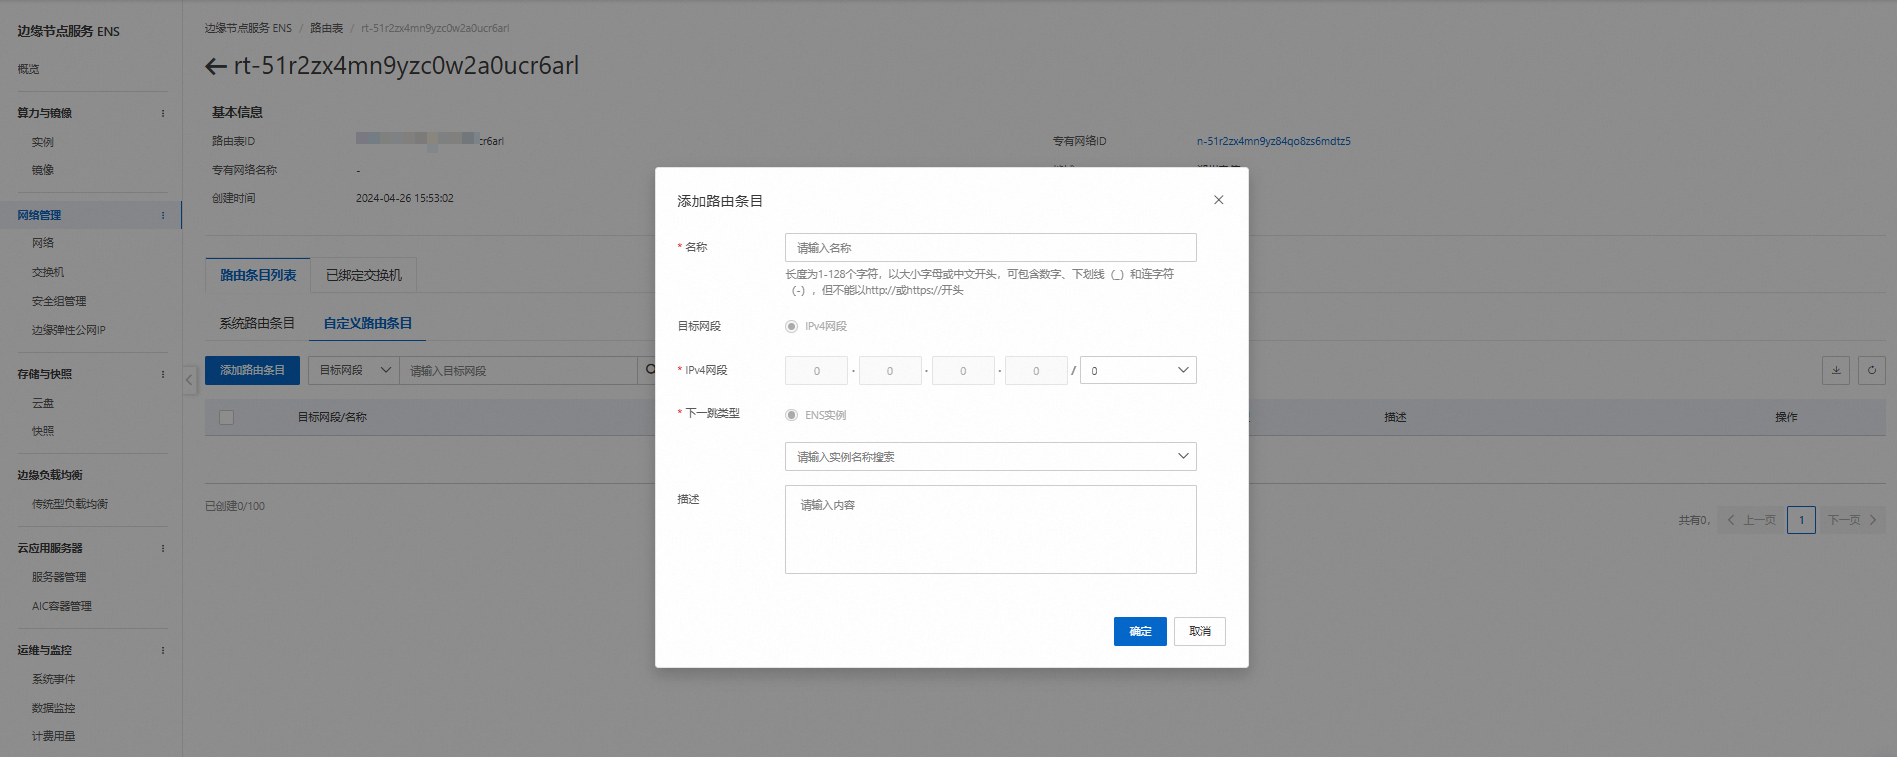
Task: Click the refresh icon above the table
Action: 1872,370
